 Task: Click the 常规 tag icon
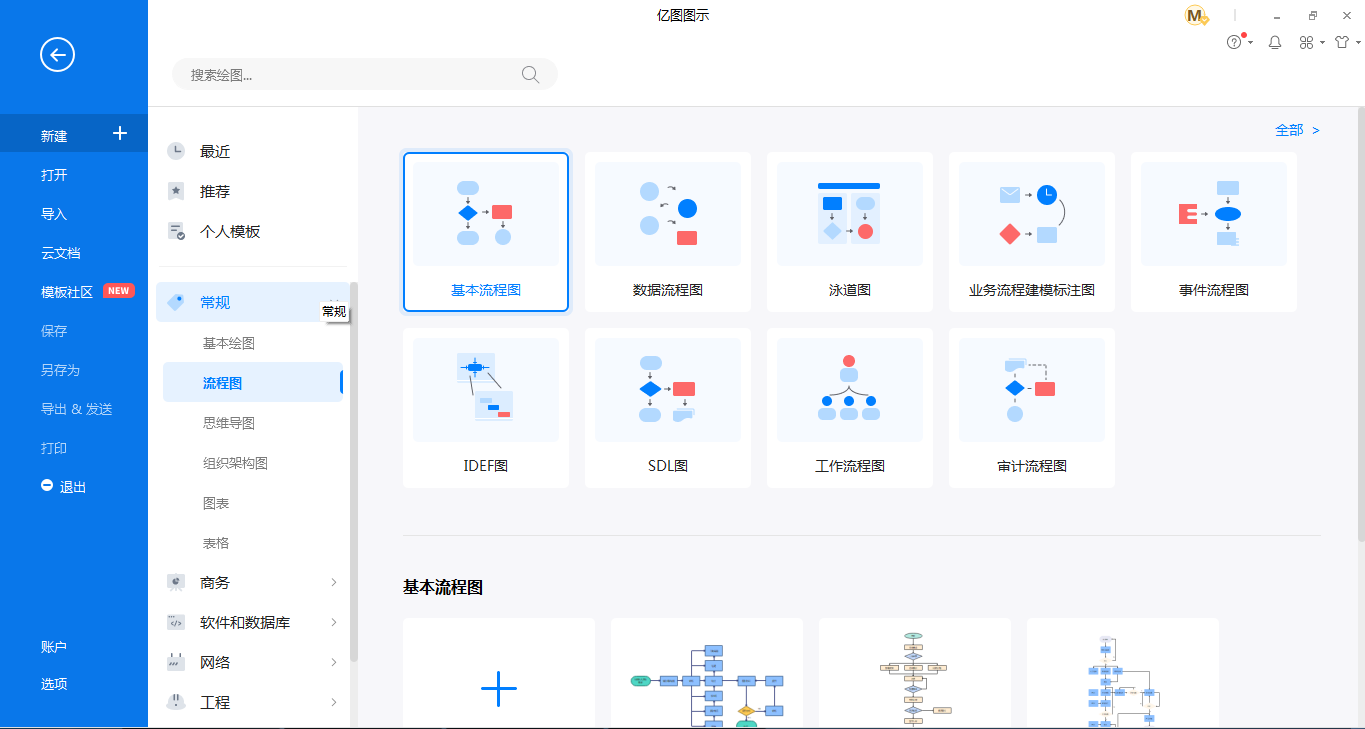[176, 302]
